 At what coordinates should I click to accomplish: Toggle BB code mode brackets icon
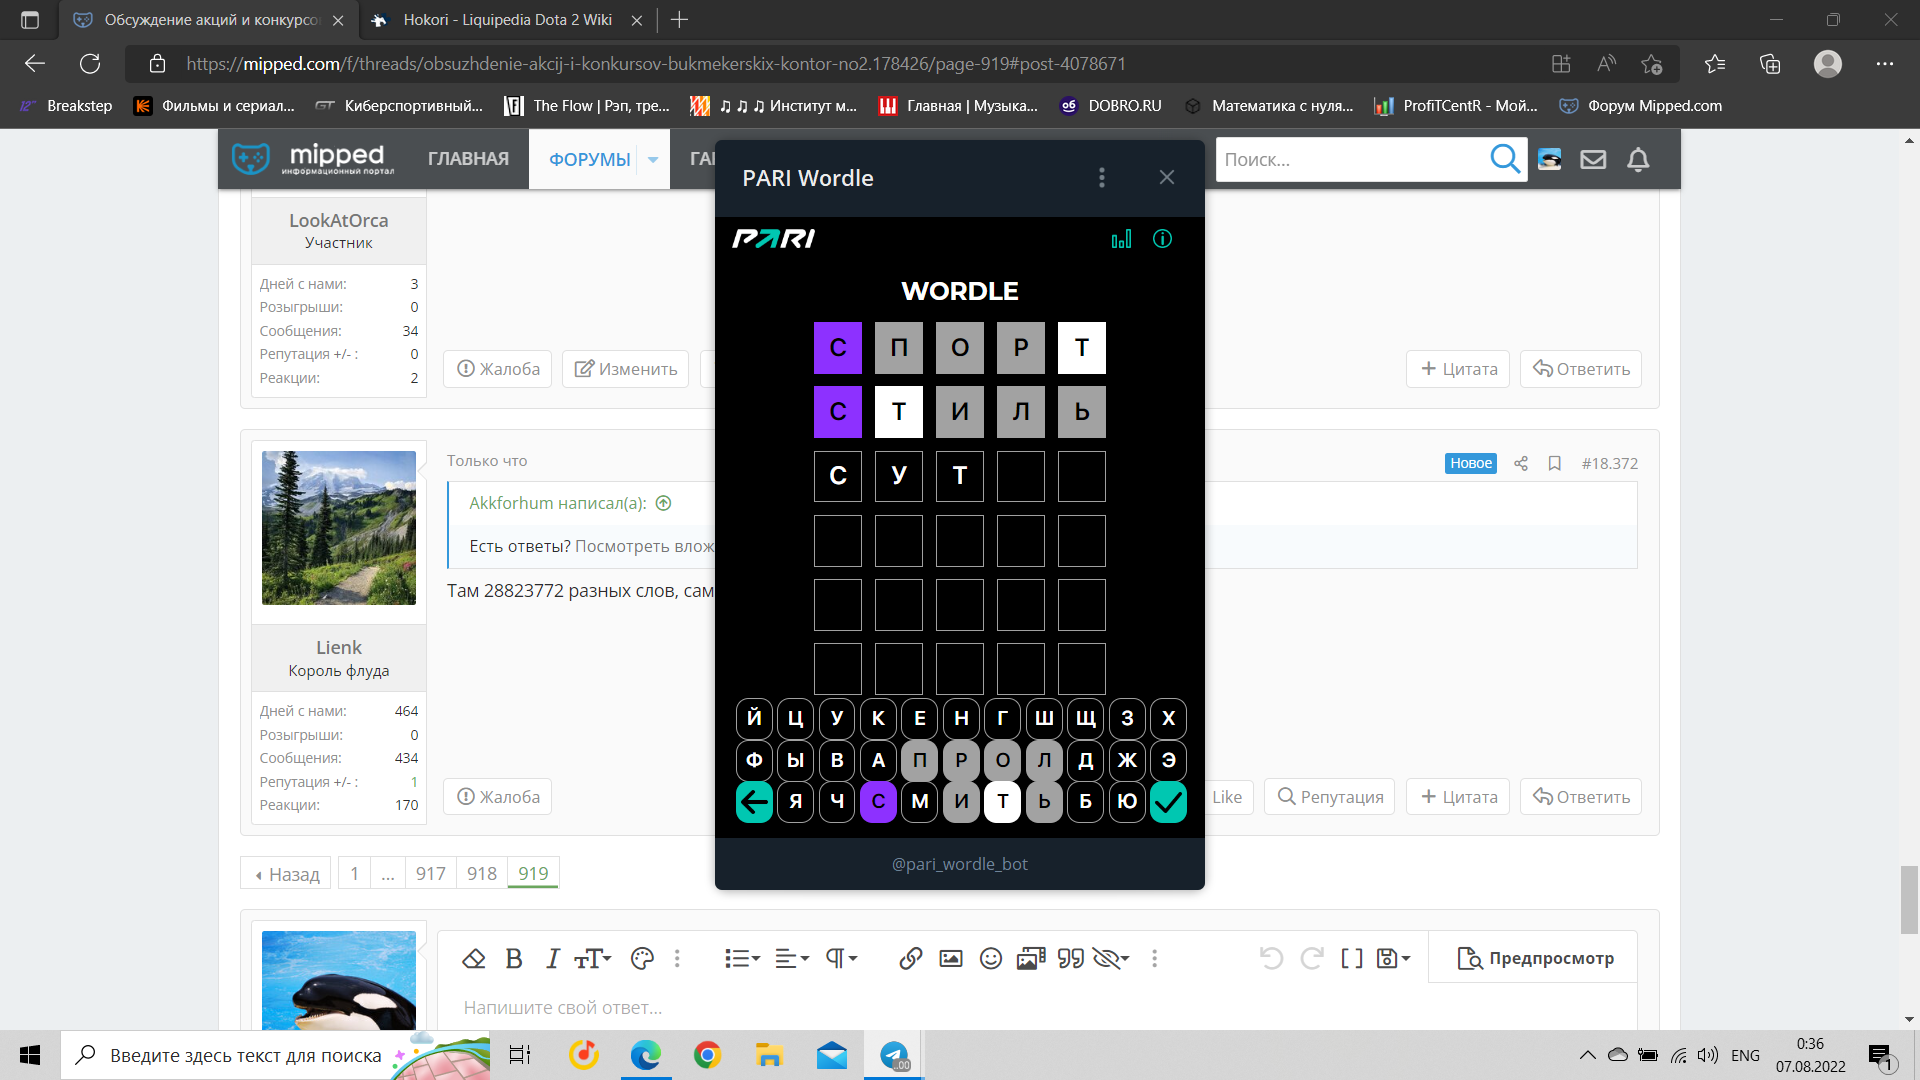[x=1352, y=958]
